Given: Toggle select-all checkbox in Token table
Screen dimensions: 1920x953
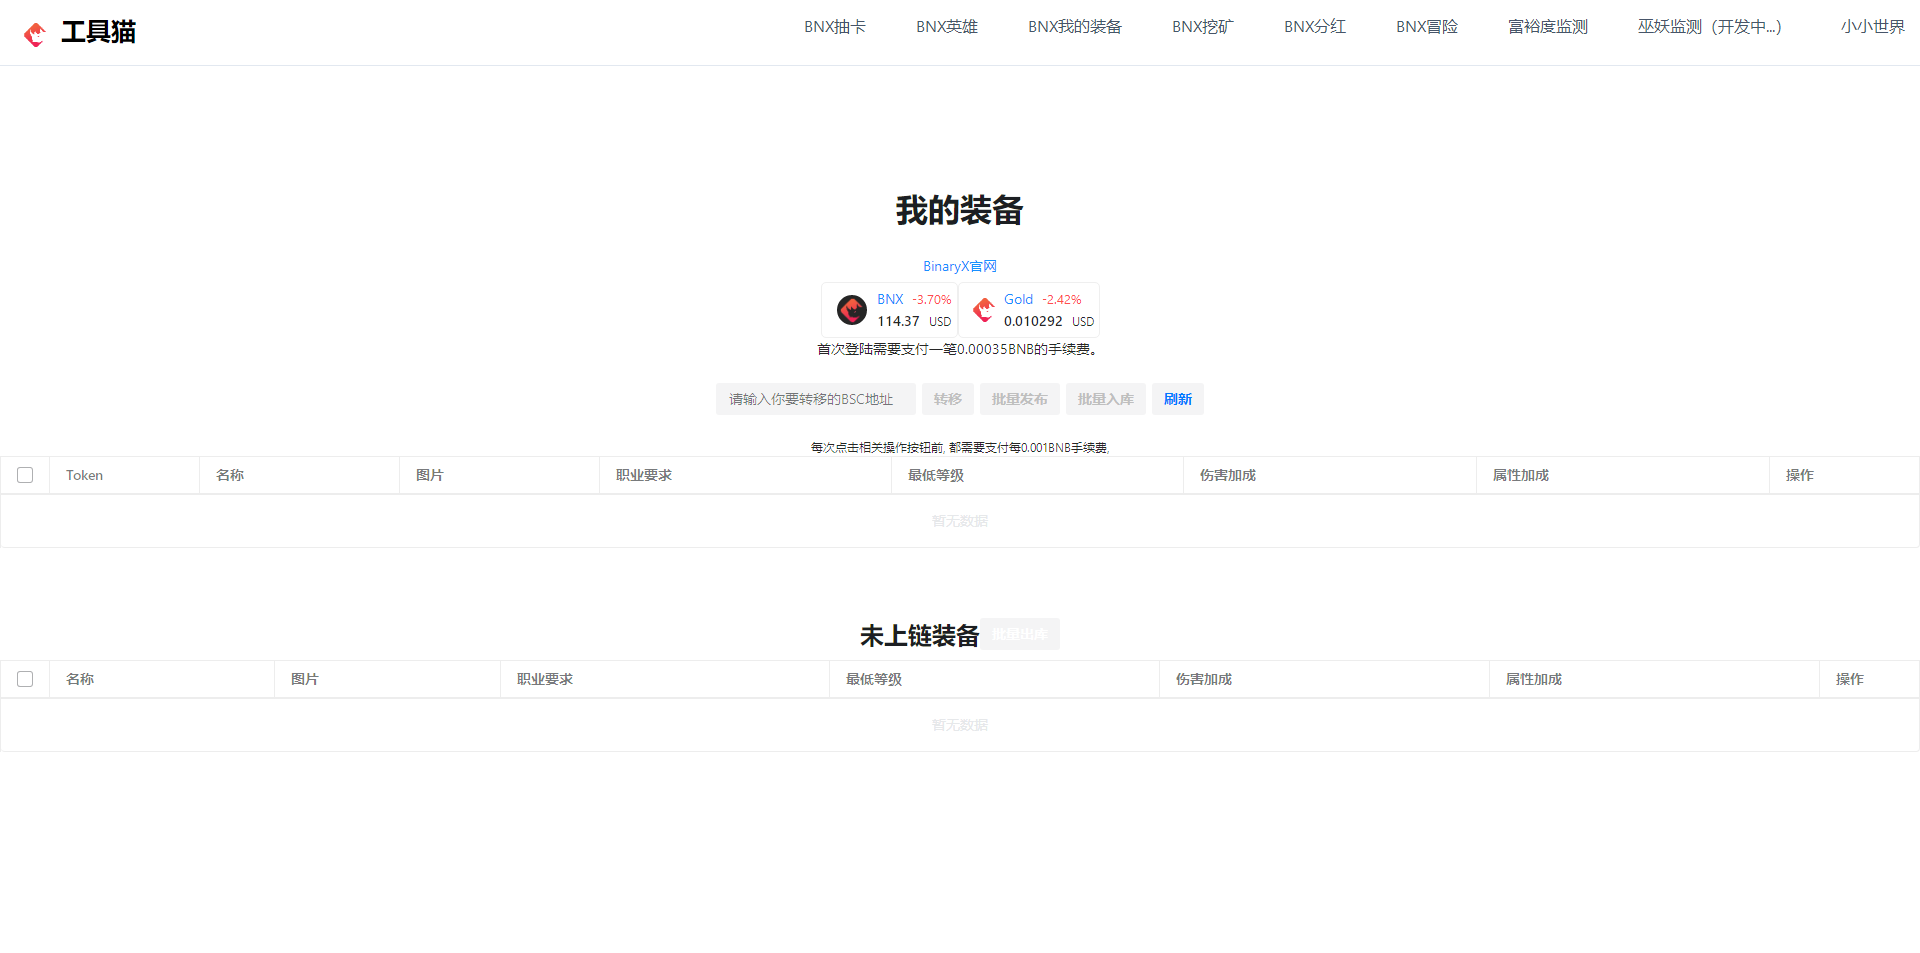Looking at the screenshot, I should (x=25, y=475).
